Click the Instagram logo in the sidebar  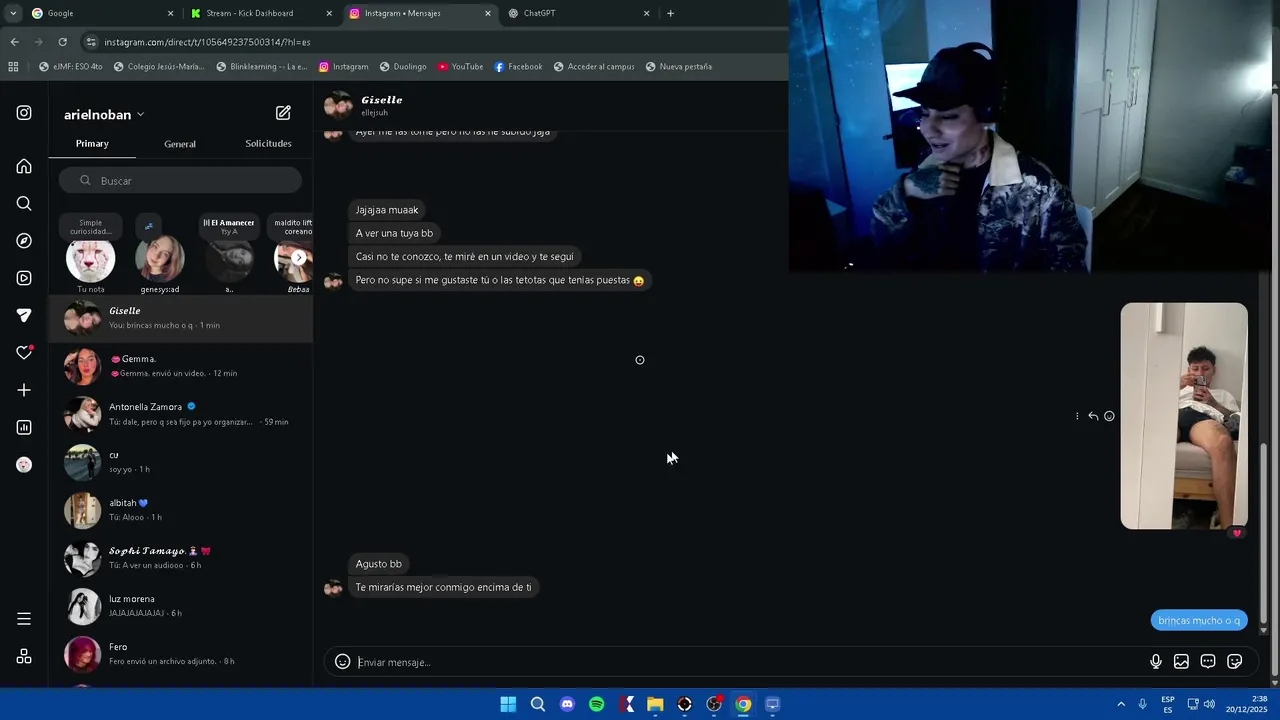(24, 113)
